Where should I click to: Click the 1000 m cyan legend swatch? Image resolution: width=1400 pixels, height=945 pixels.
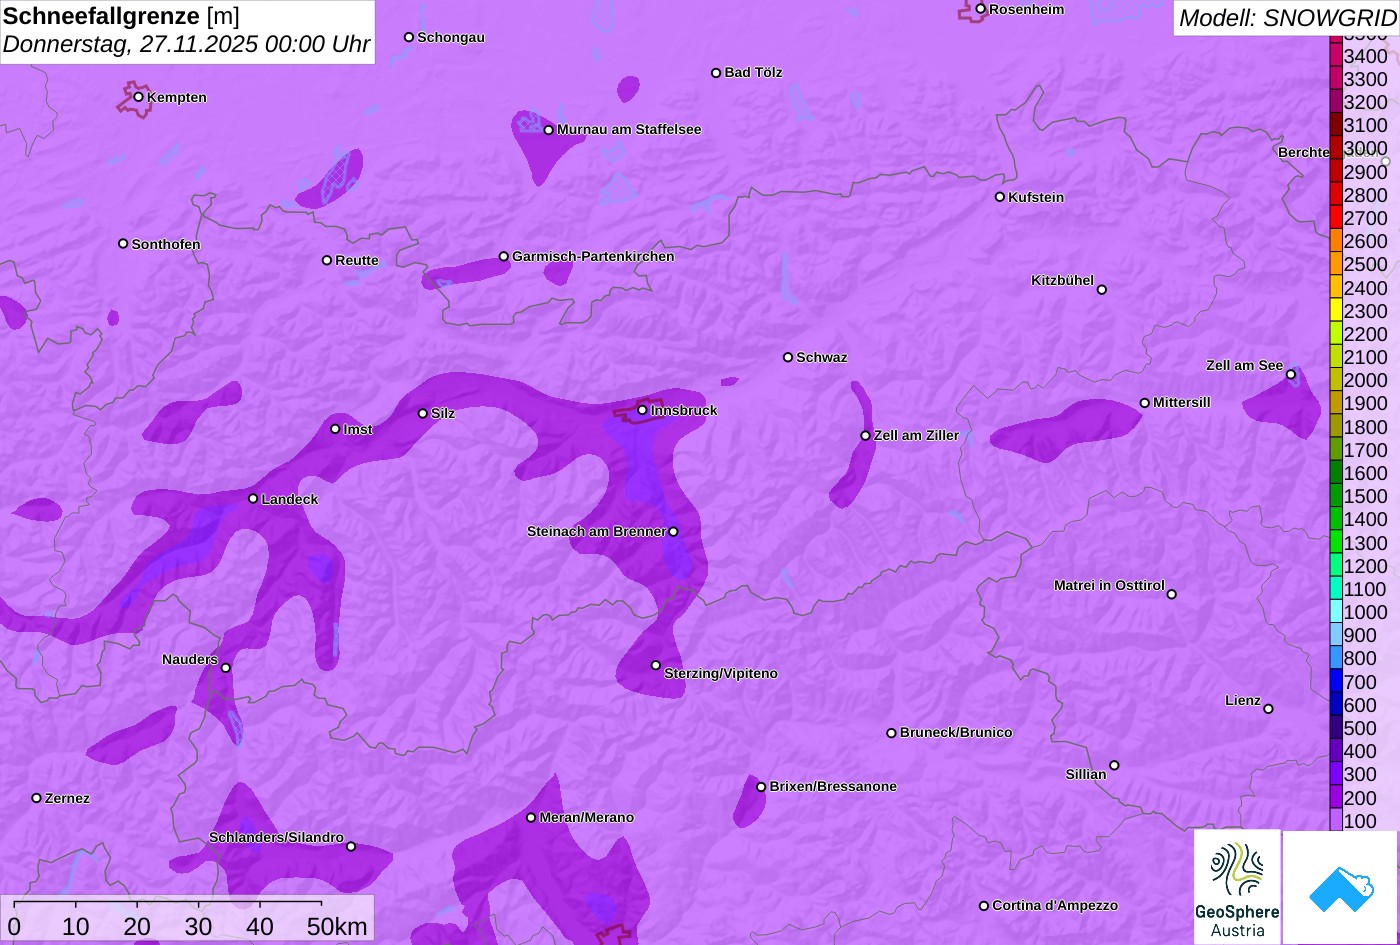click(1336, 612)
